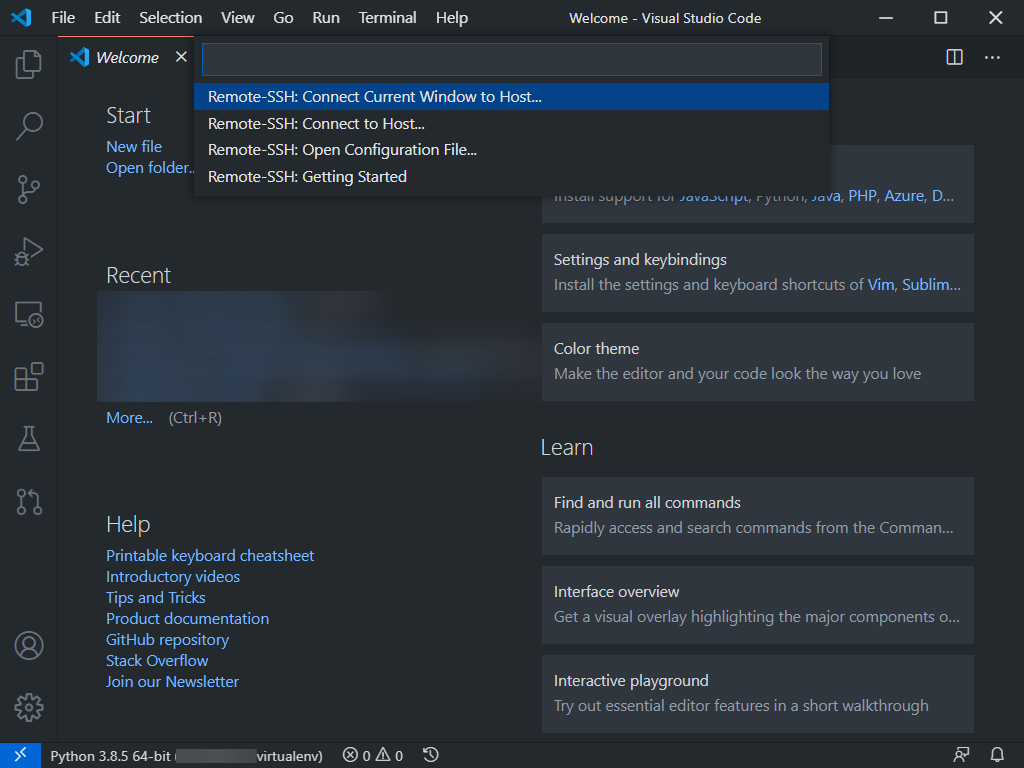Open the Run and Debug view

click(29, 252)
